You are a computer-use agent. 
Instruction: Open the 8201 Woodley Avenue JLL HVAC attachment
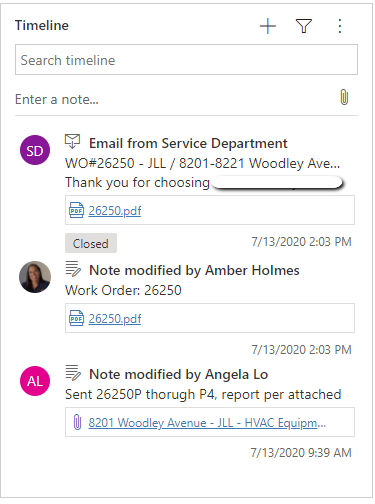pos(207,423)
